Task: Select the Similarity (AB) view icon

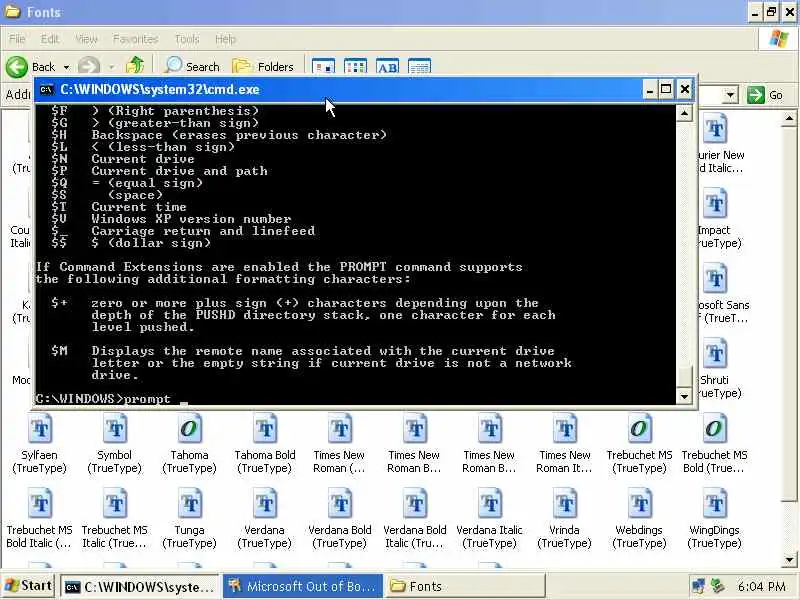Action: click(x=388, y=67)
